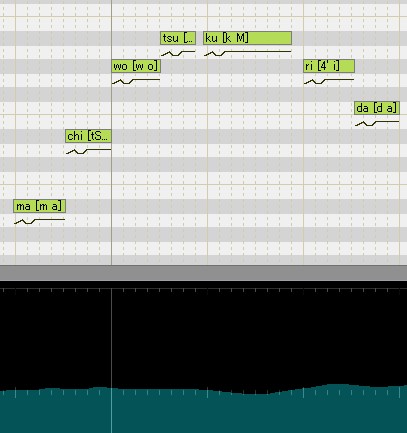Viewport: 407px width, 433px height.
Task: Click the vibrato curve under the ma note
Action: [40, 221]
